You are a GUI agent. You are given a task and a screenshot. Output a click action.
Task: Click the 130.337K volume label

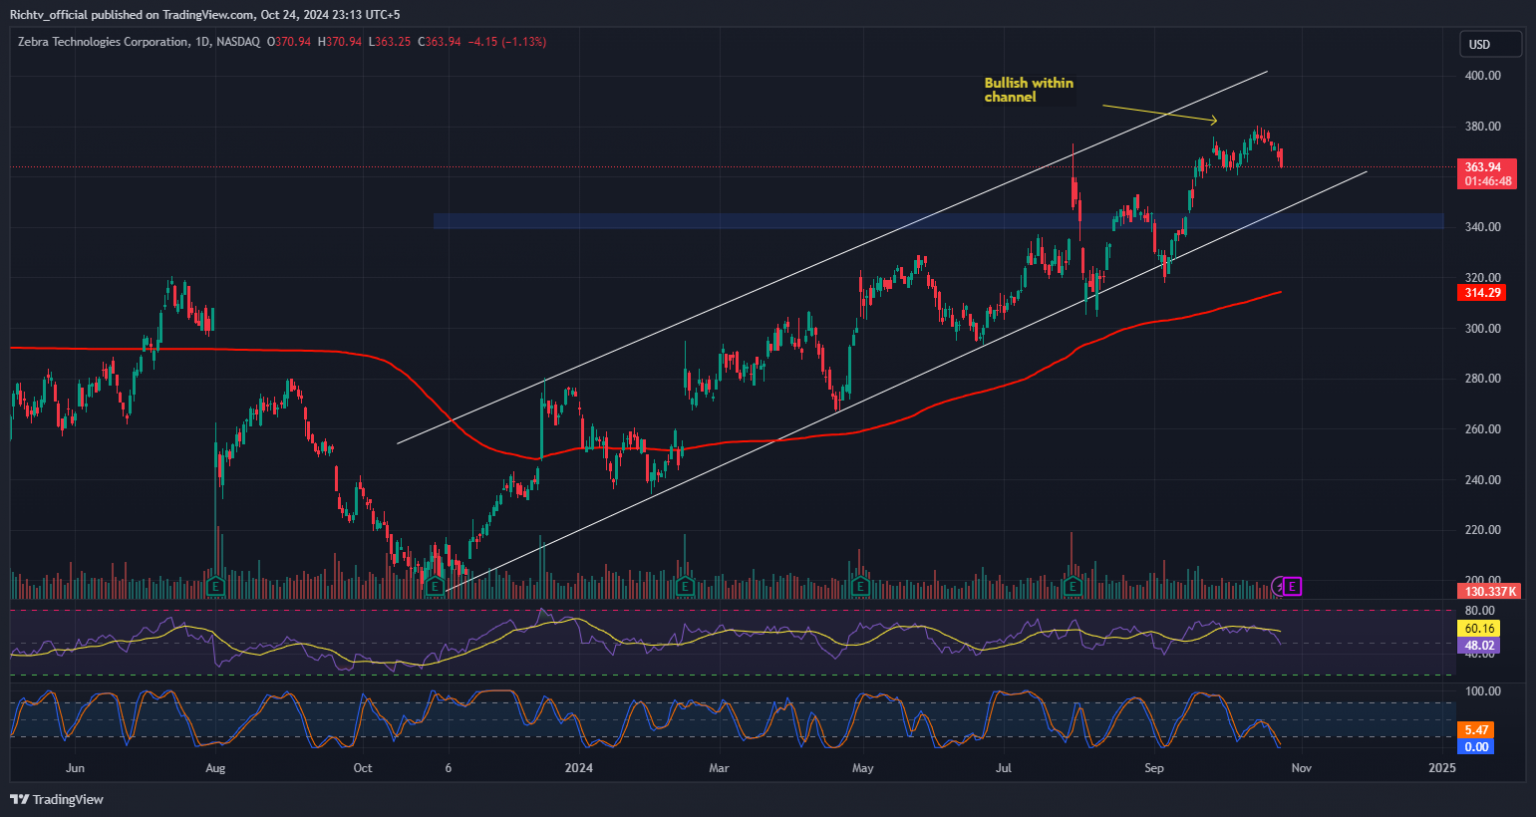click(1490, 592)
